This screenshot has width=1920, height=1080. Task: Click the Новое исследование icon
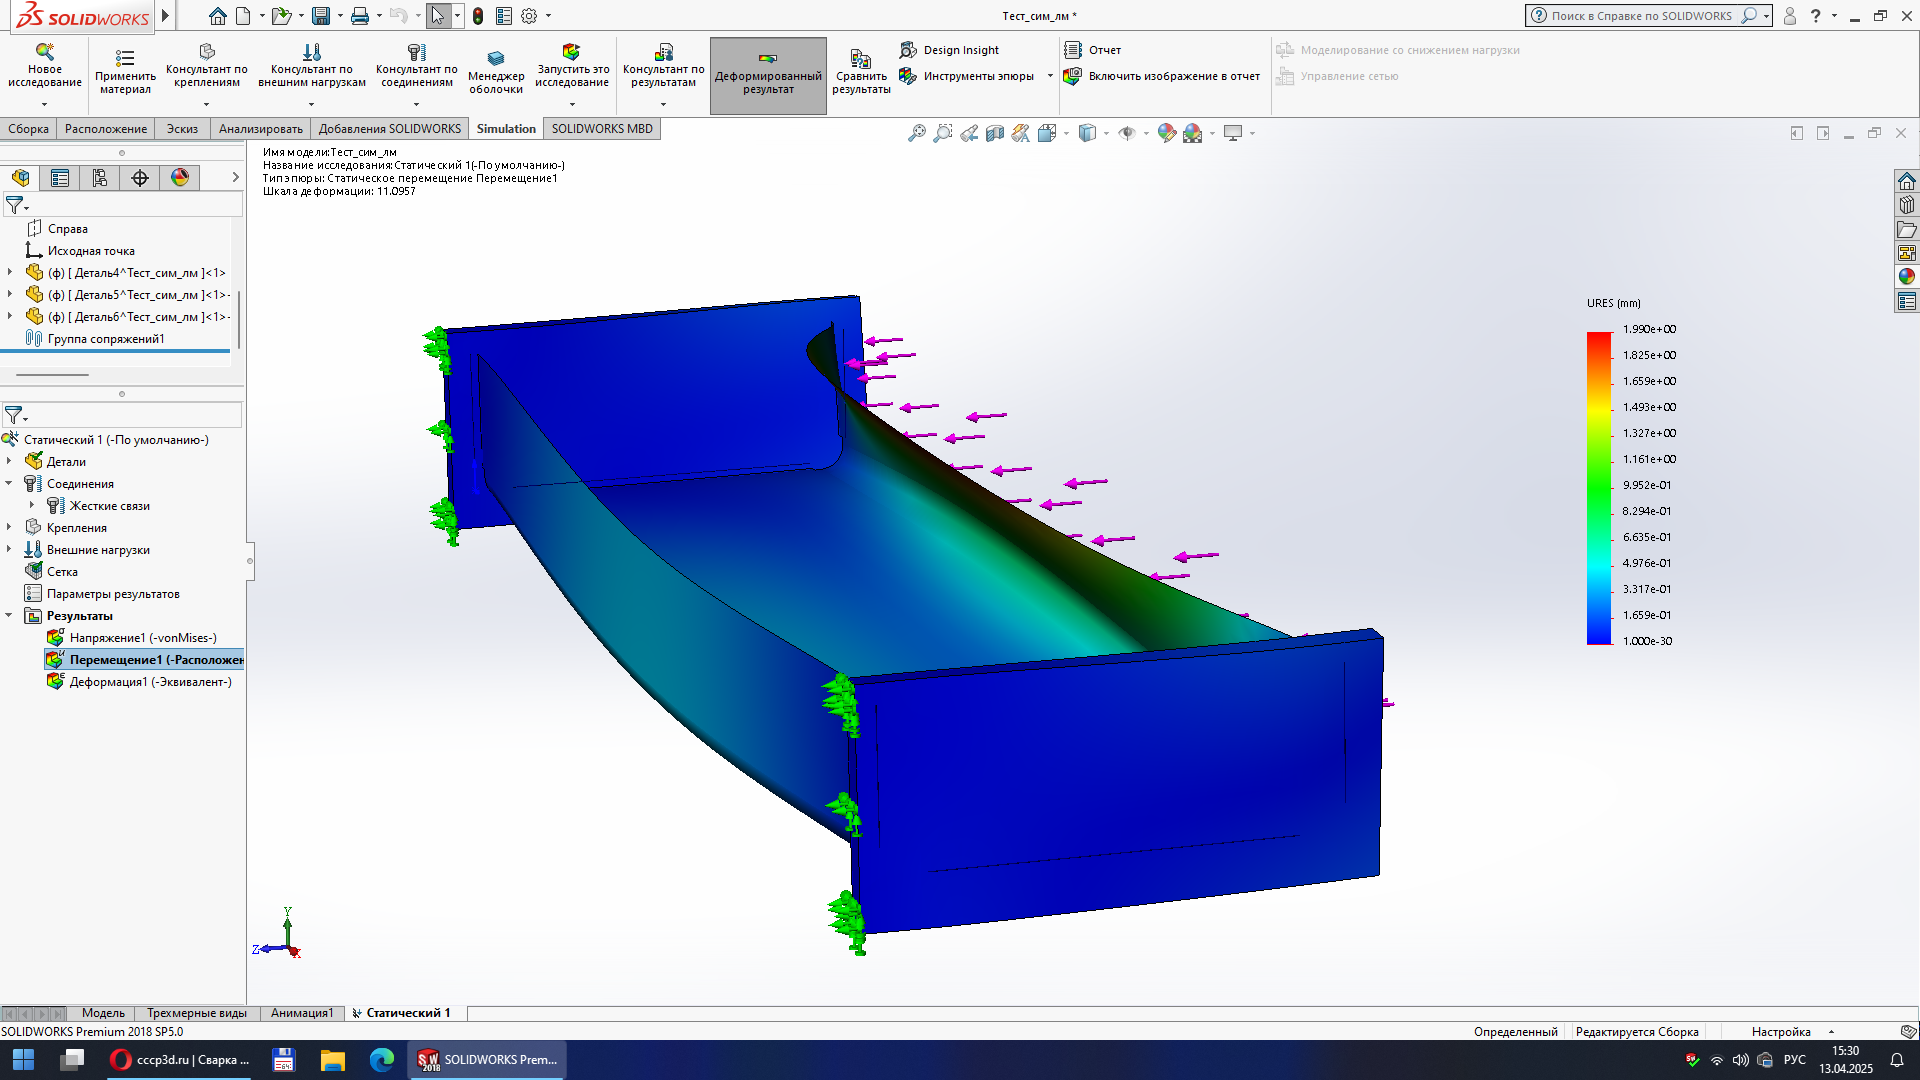coord(44,52)
